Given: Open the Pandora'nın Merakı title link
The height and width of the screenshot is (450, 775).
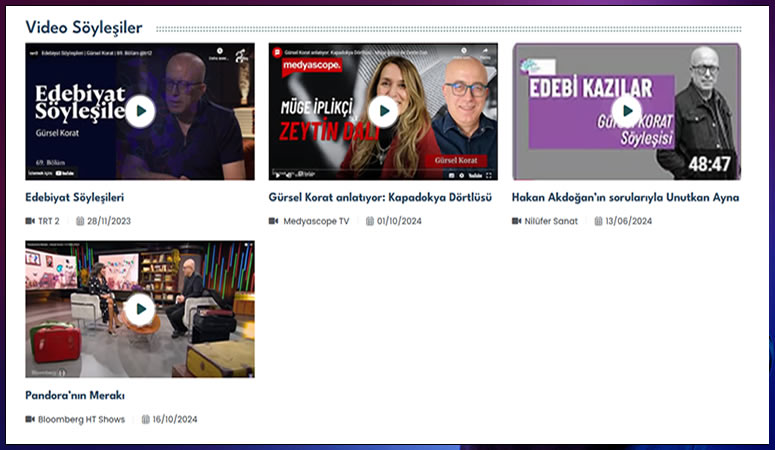Looking at the screenshot, I should pos(74,396).
